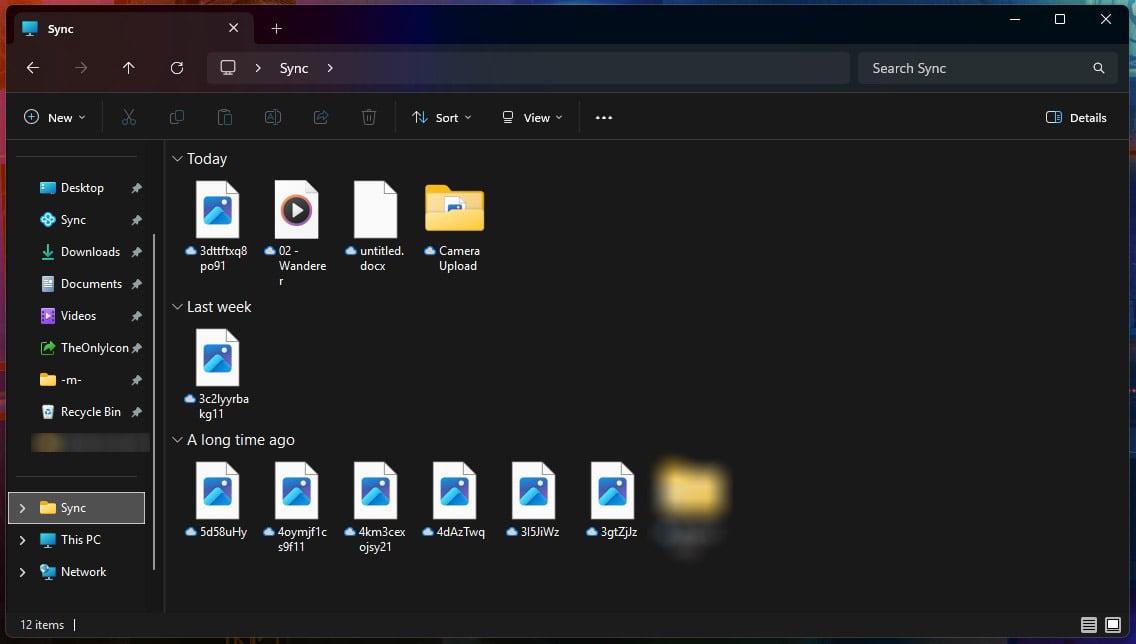Go back with the left arrow

coord(33,68)
